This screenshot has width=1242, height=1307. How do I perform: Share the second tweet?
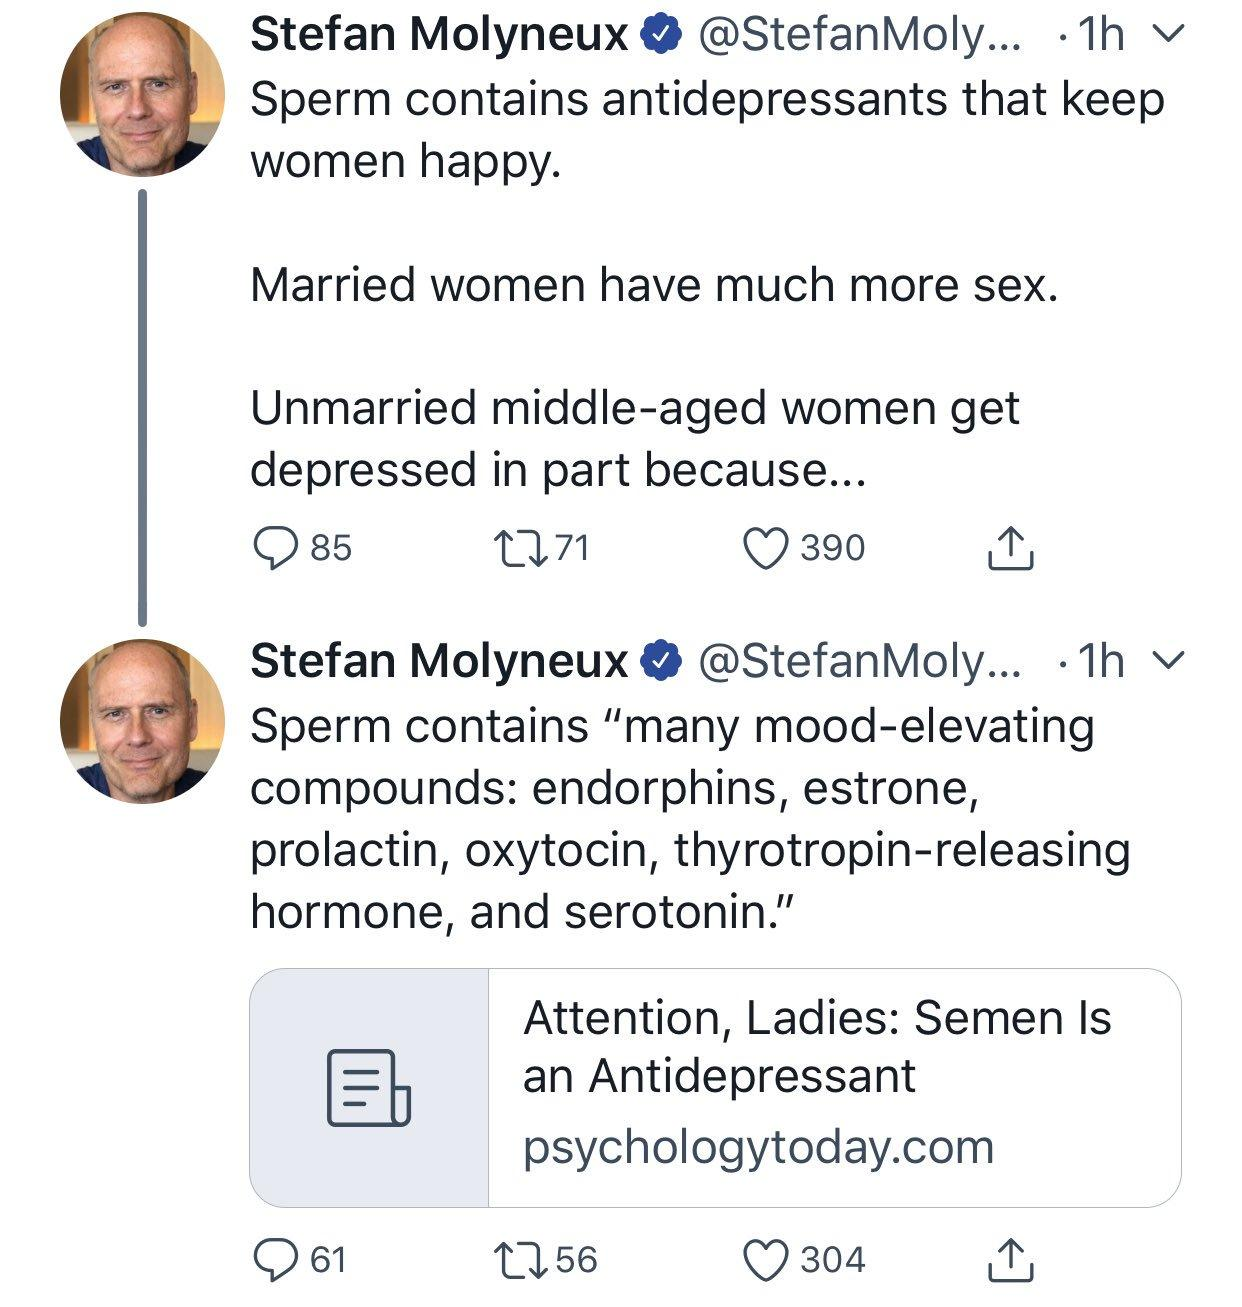(1010, 1259)
